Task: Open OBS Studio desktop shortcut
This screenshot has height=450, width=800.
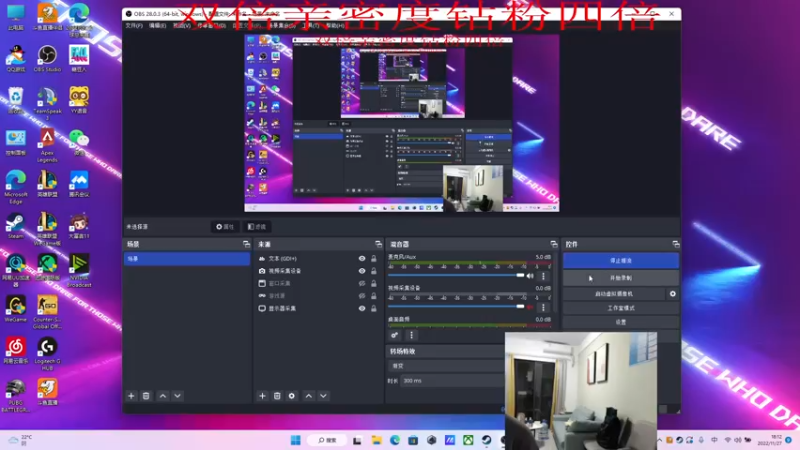Action: tap(47, 59)
